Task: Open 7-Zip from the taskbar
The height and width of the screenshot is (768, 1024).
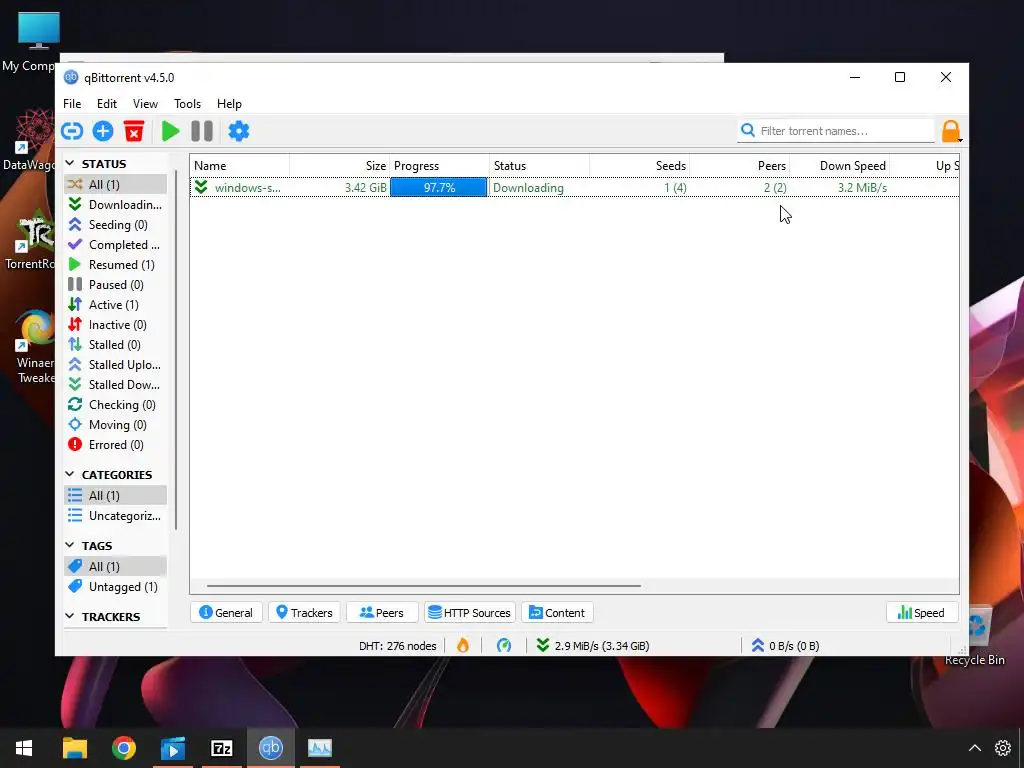Action: (221, 748)
